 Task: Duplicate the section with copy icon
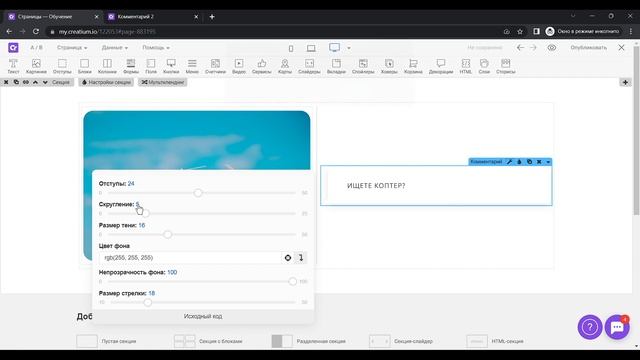click(x=16, y=82)
